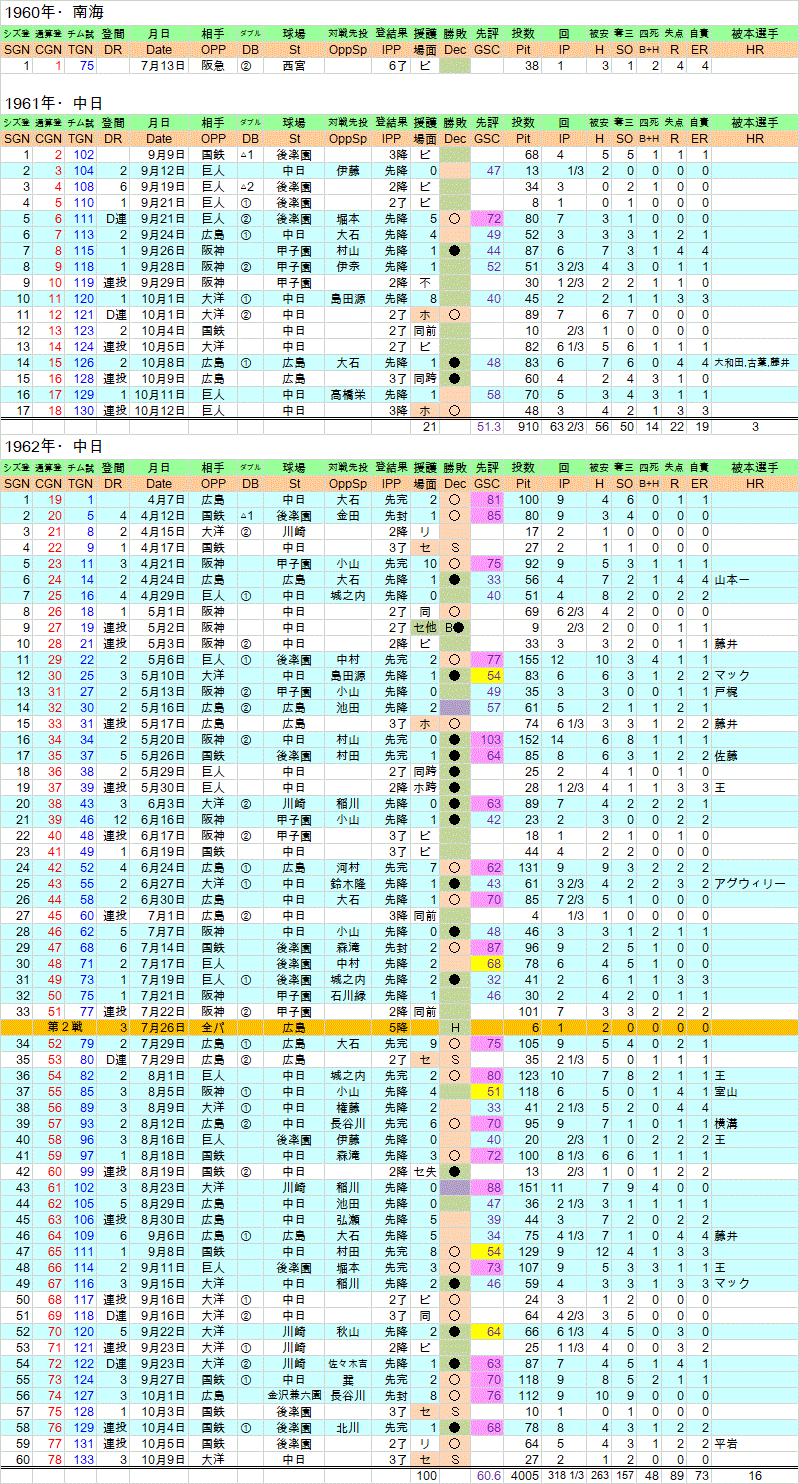
Task: Click the home run cell "佐藤"
Action: click(x=726, y=755)
